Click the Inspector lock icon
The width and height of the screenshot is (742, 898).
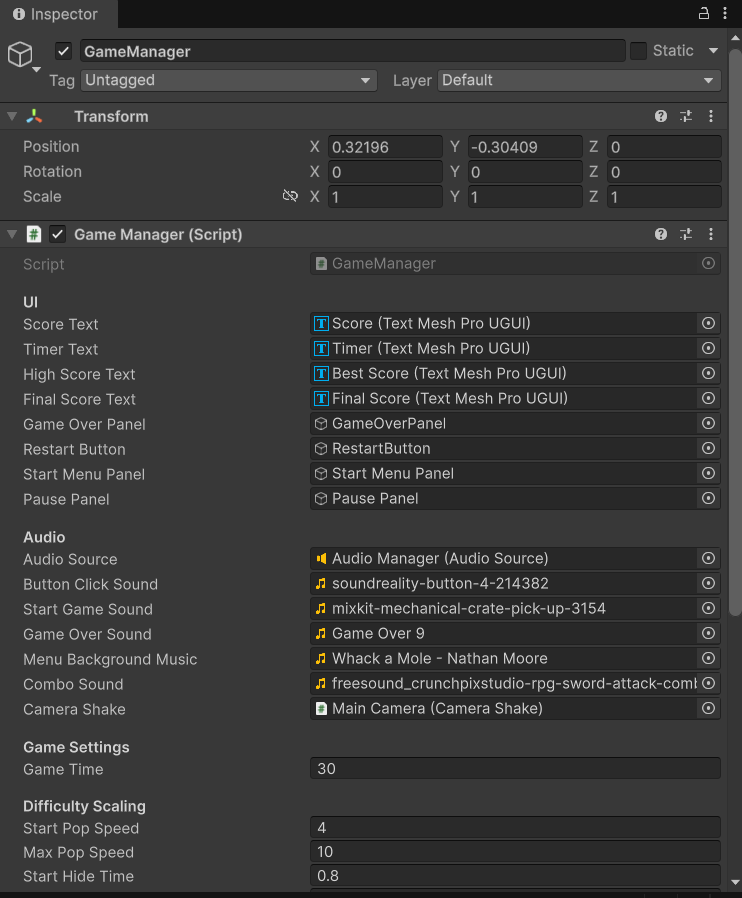703,13
